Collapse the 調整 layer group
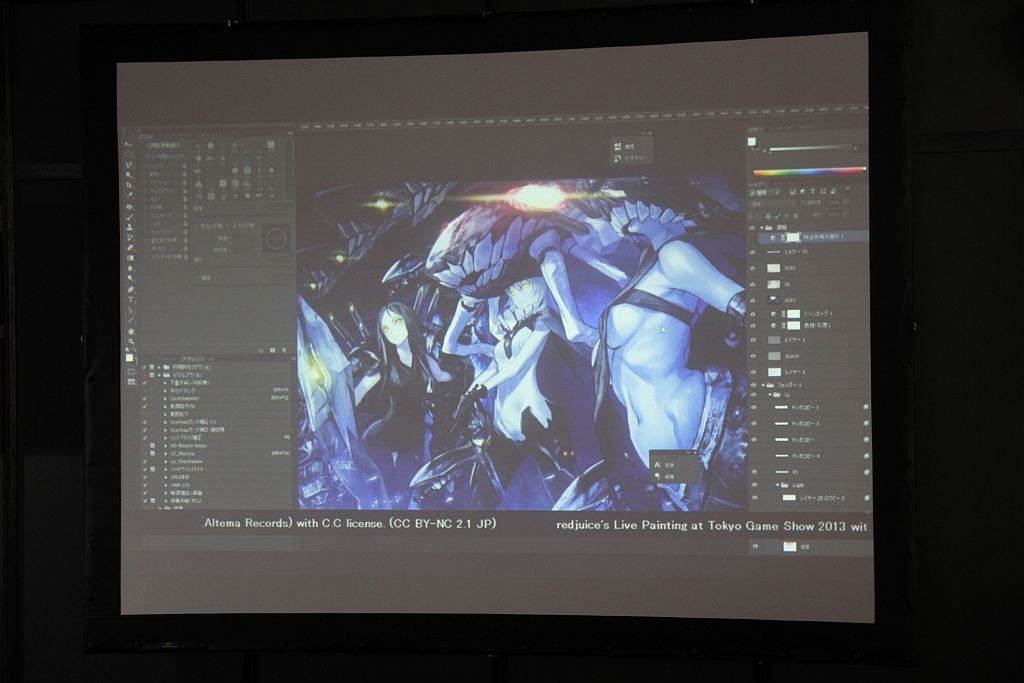The image size is (1024, 683). coord(761,227)
